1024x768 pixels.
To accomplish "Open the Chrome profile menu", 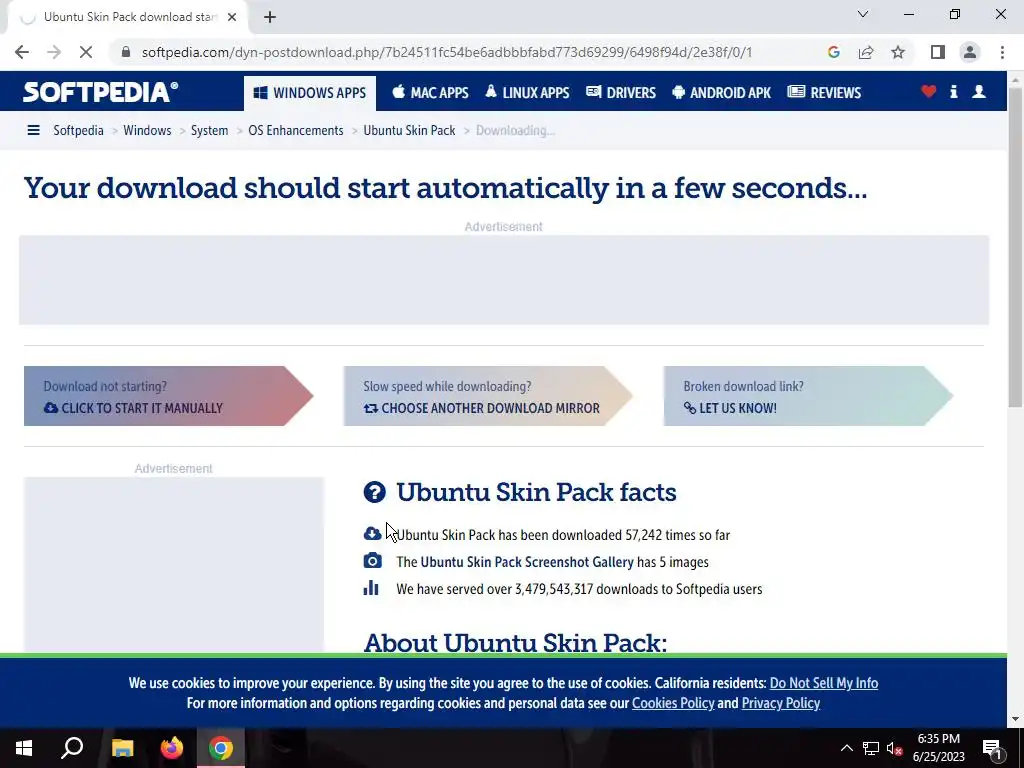I will (x=970, y=52).
